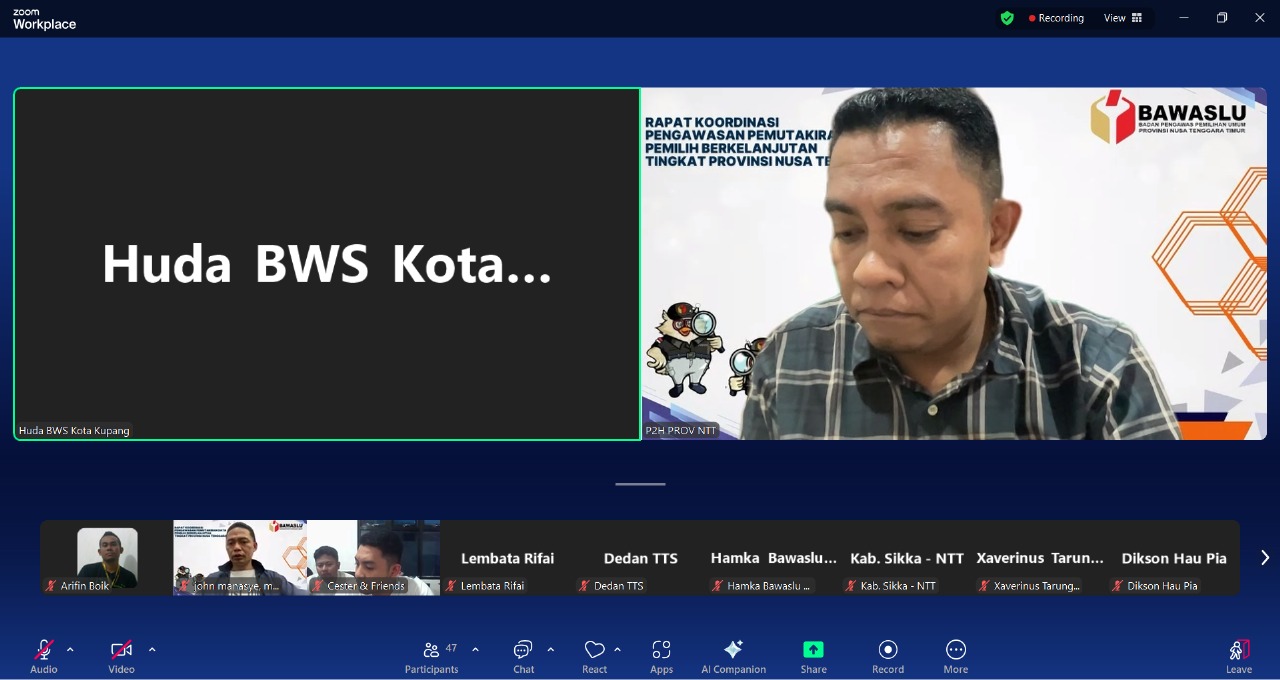Unmute microphone with the Audio button
1280x680 pixels.
pyautogui.click(x=44, y=656)
